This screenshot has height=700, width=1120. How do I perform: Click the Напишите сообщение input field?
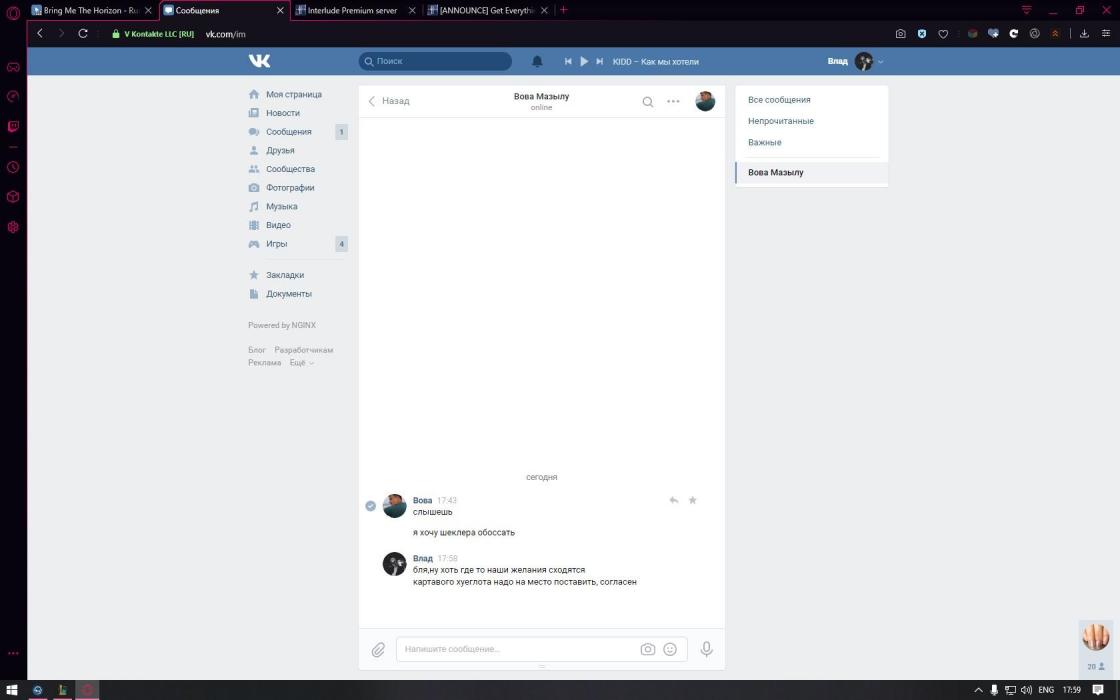515,649
